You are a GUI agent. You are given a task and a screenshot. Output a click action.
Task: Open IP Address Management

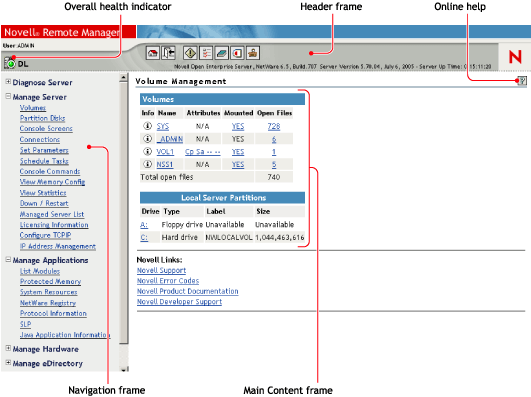pyautogui.click(x=58, y=247)
